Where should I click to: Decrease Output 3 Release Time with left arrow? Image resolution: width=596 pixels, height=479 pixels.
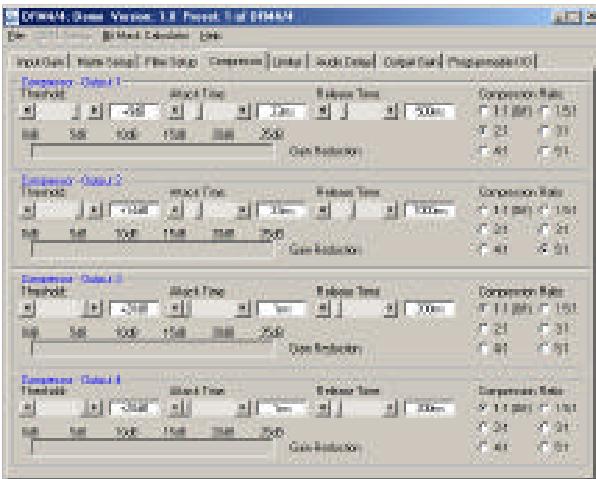click(x=323, y=309)
